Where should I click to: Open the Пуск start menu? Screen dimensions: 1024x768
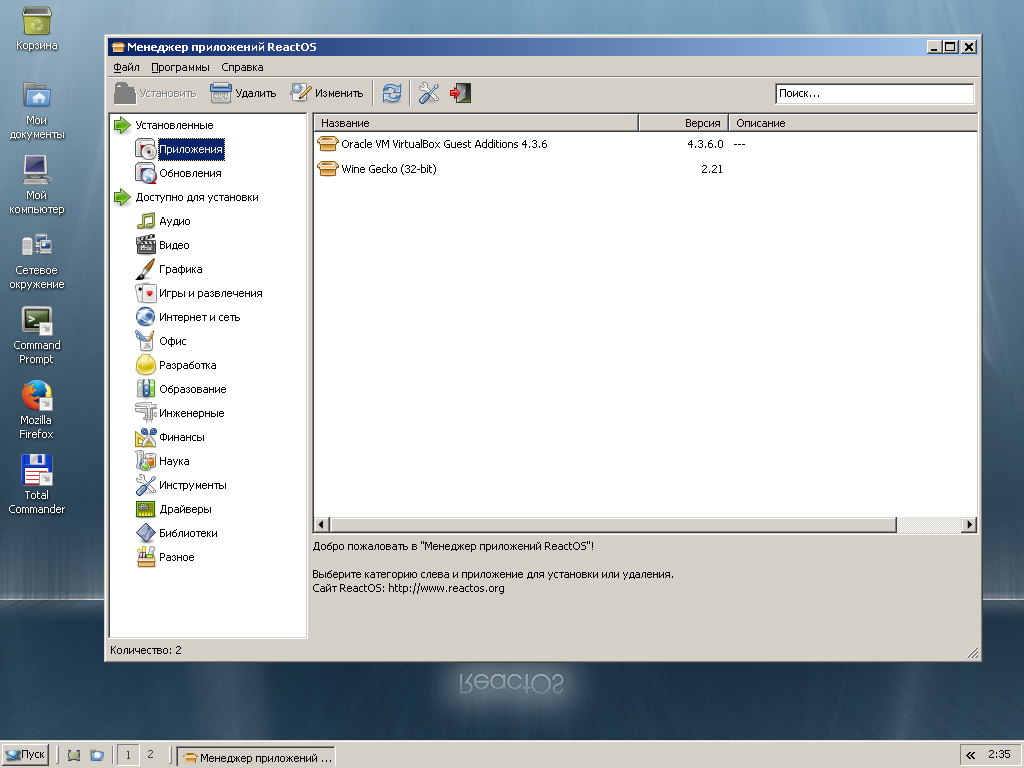(x=25, y=755)
